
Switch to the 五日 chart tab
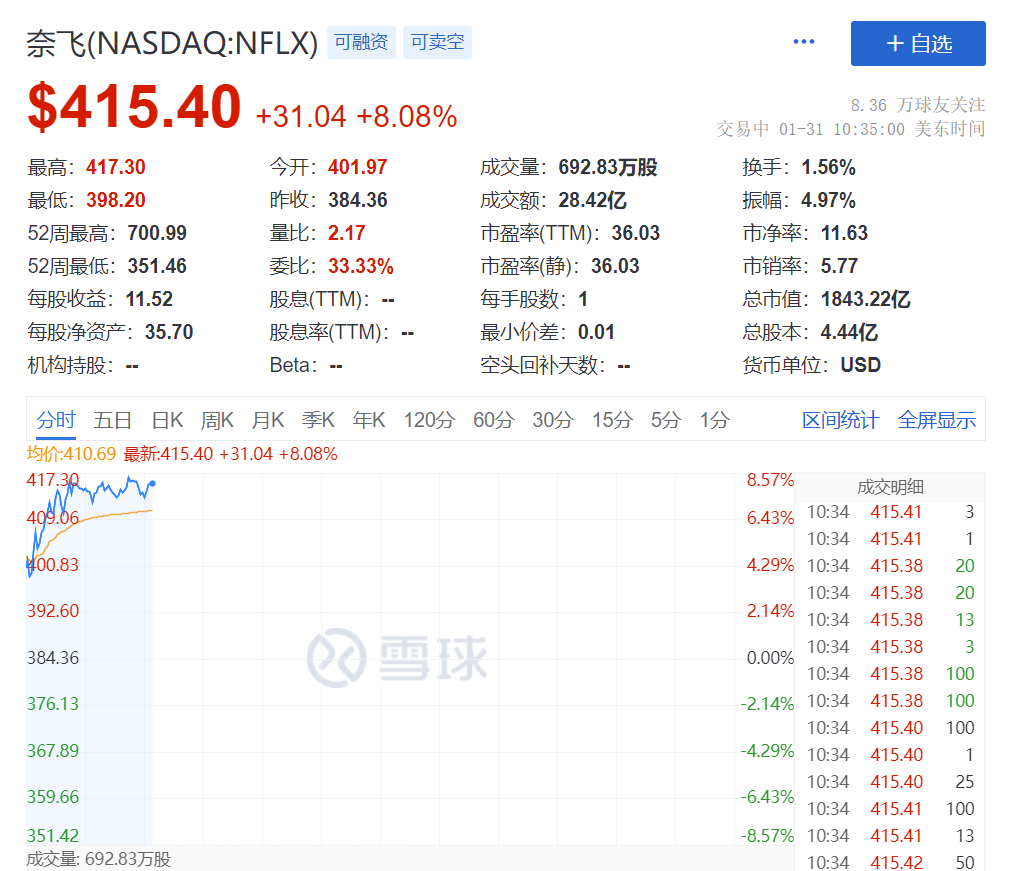click(112, 420)
